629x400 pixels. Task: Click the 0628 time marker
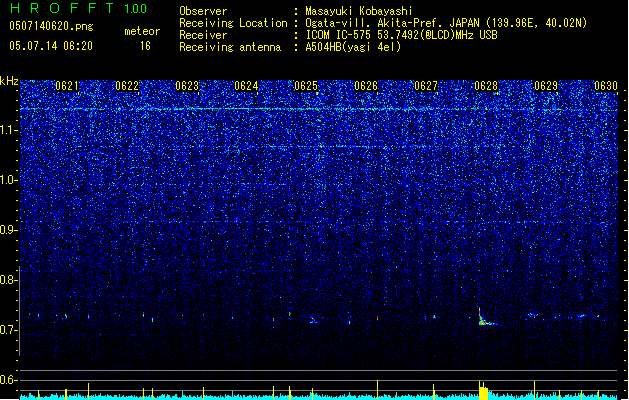pos(486,86)
